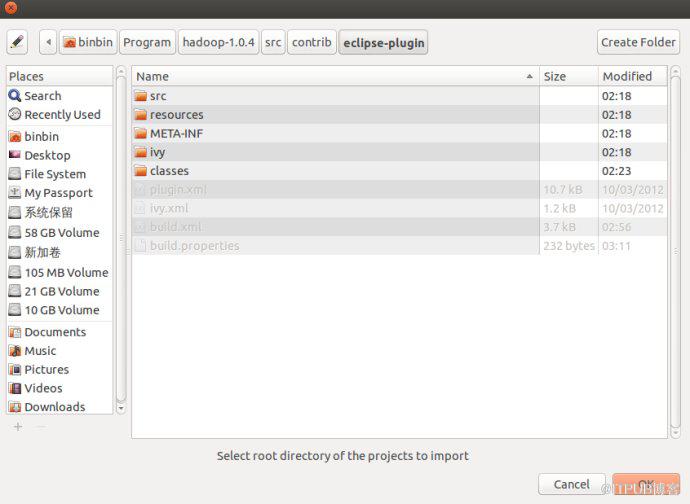The width and height of the screenshot is (690, 504).
Task: Click the back arrow in path bar
Action: coord(48,42)
